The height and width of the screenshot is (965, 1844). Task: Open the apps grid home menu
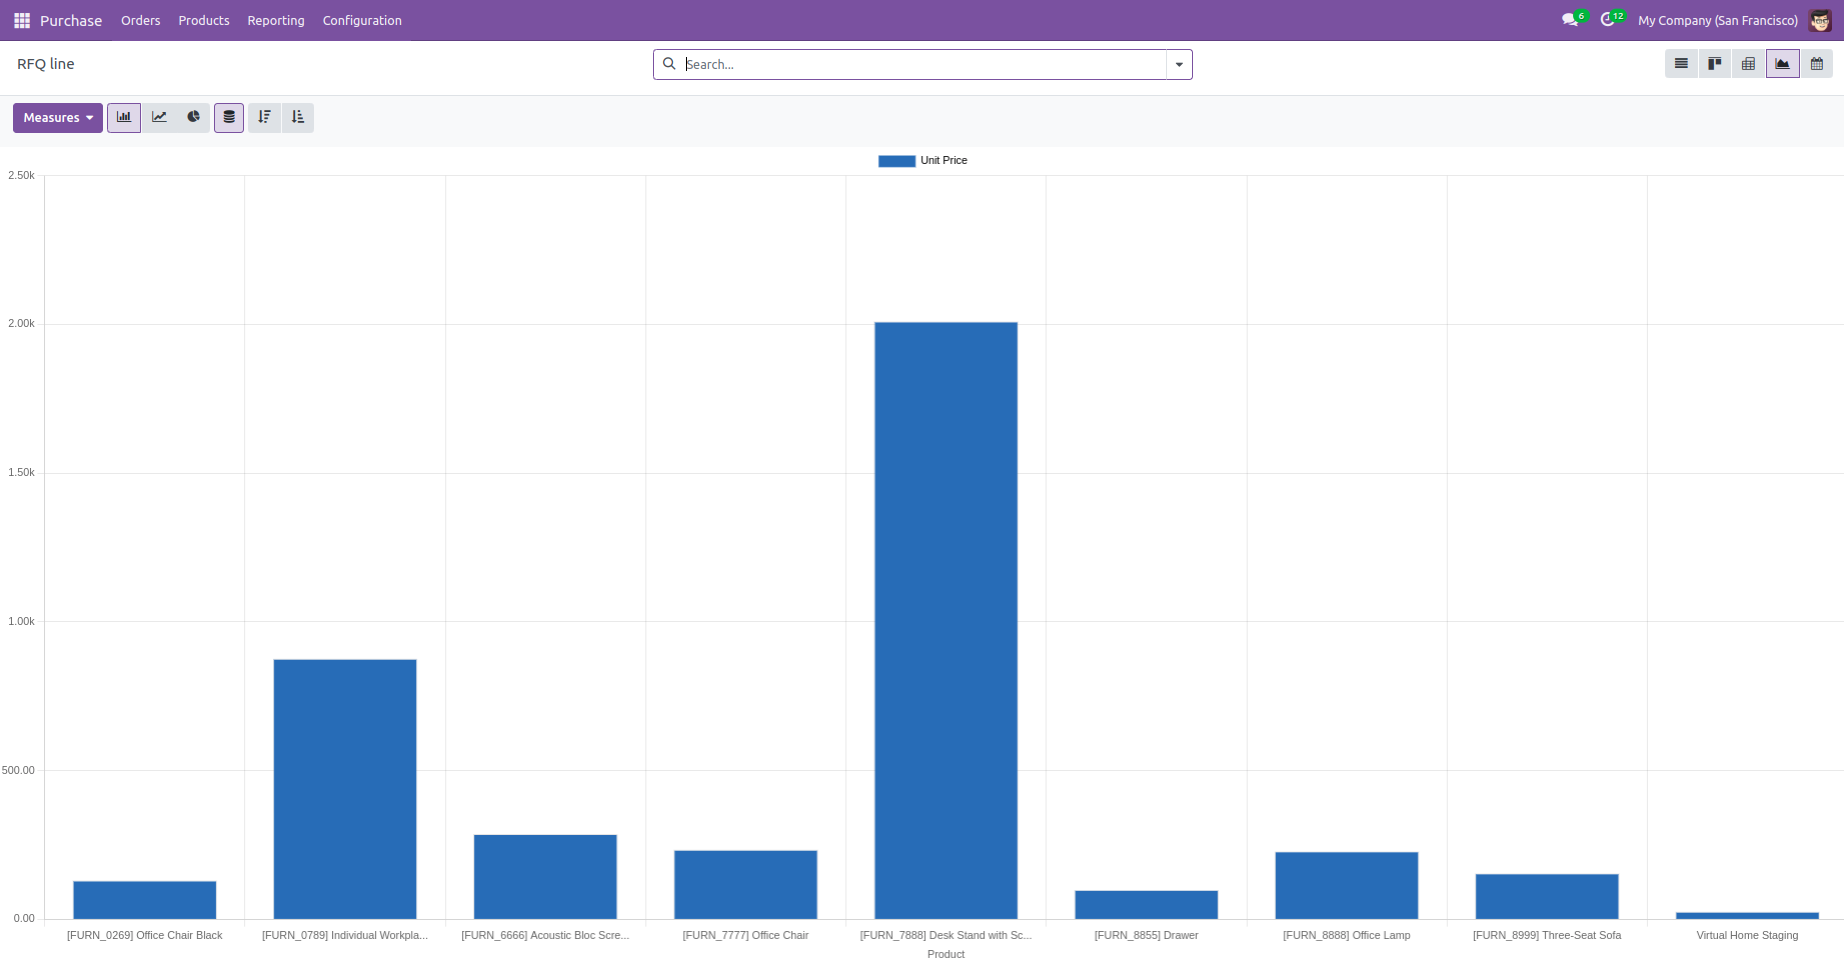point(22,20)
